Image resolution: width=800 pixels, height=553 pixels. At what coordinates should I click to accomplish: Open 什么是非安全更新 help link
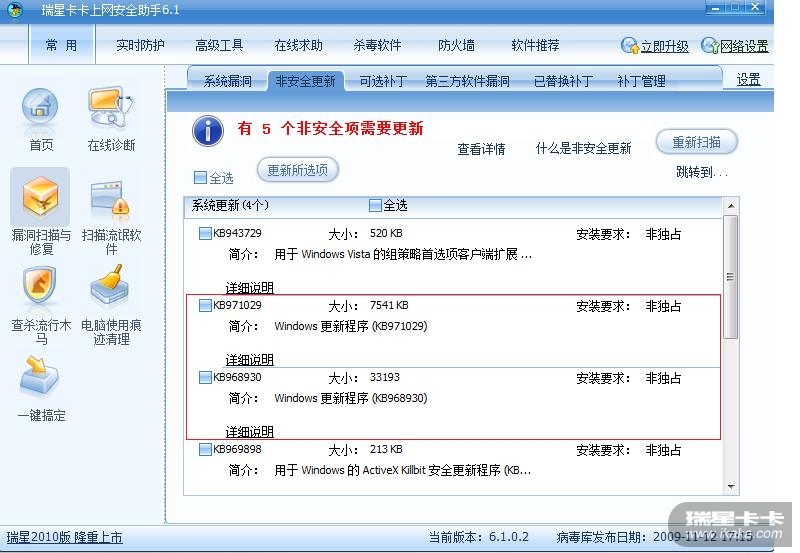(583, 148)
